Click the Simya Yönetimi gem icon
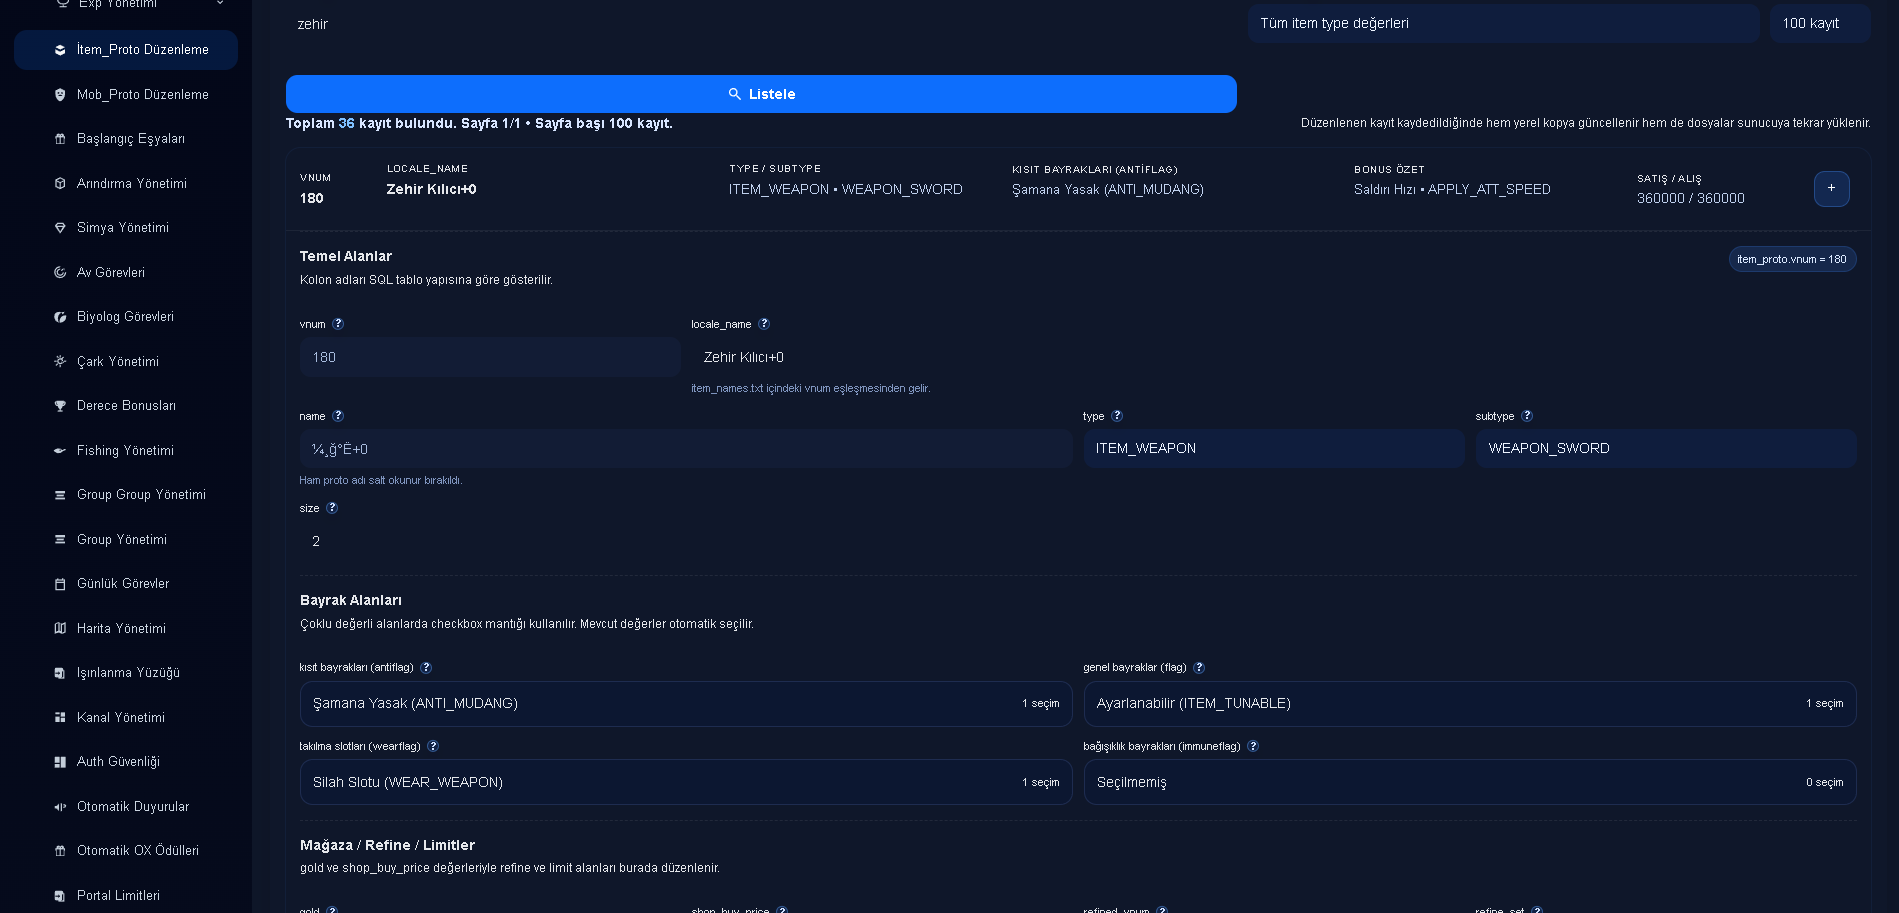This screenshot has width=1899, height=913. (x=60, y=228)
